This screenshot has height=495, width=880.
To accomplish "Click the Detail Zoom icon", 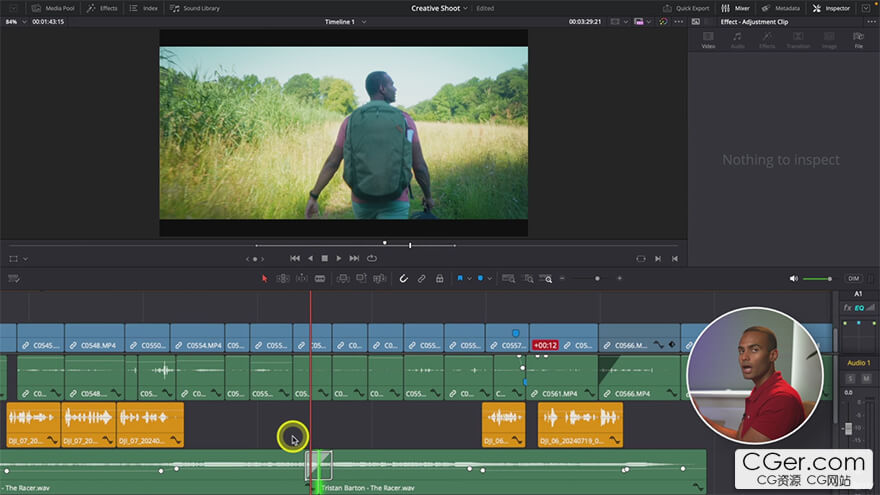I will (528, 278).
